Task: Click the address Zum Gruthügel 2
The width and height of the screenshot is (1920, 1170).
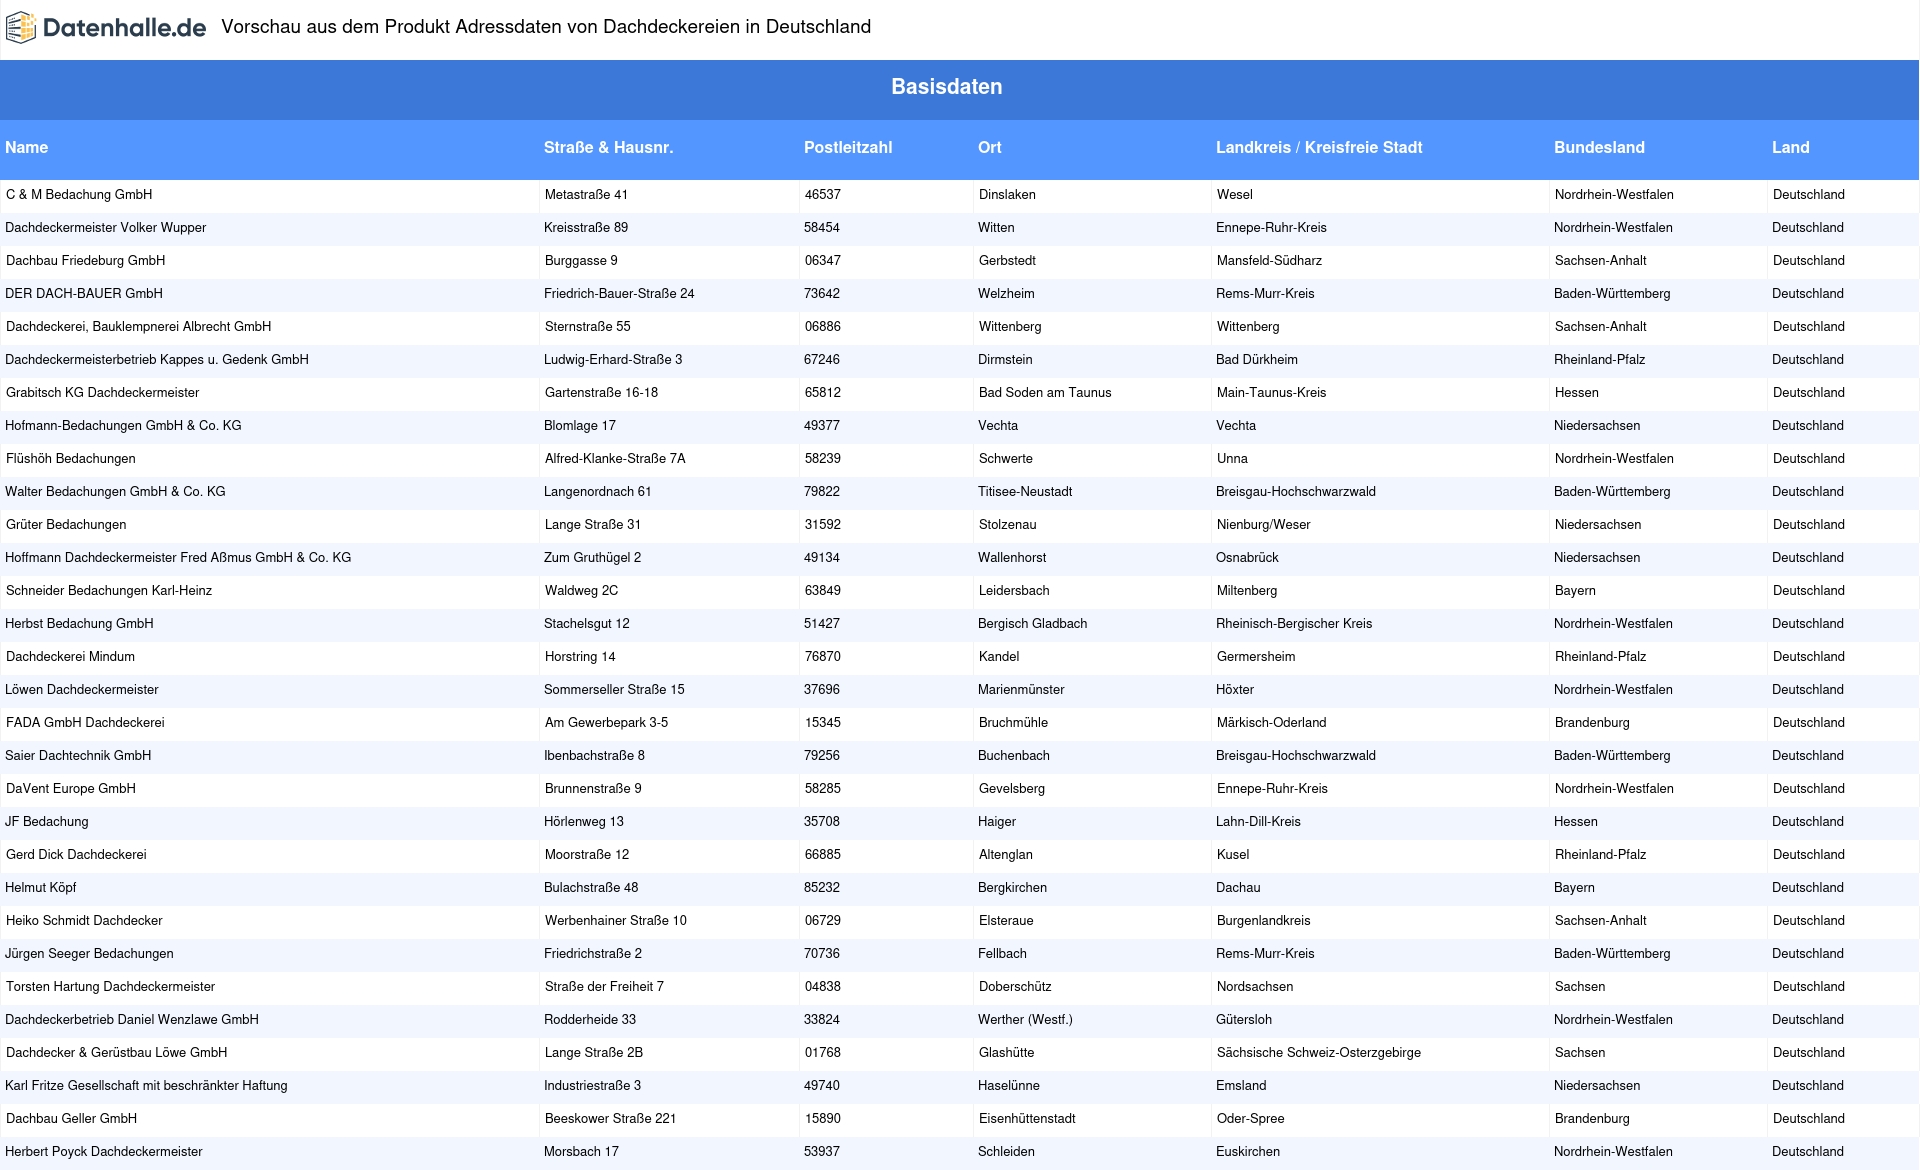Action: 593,558
